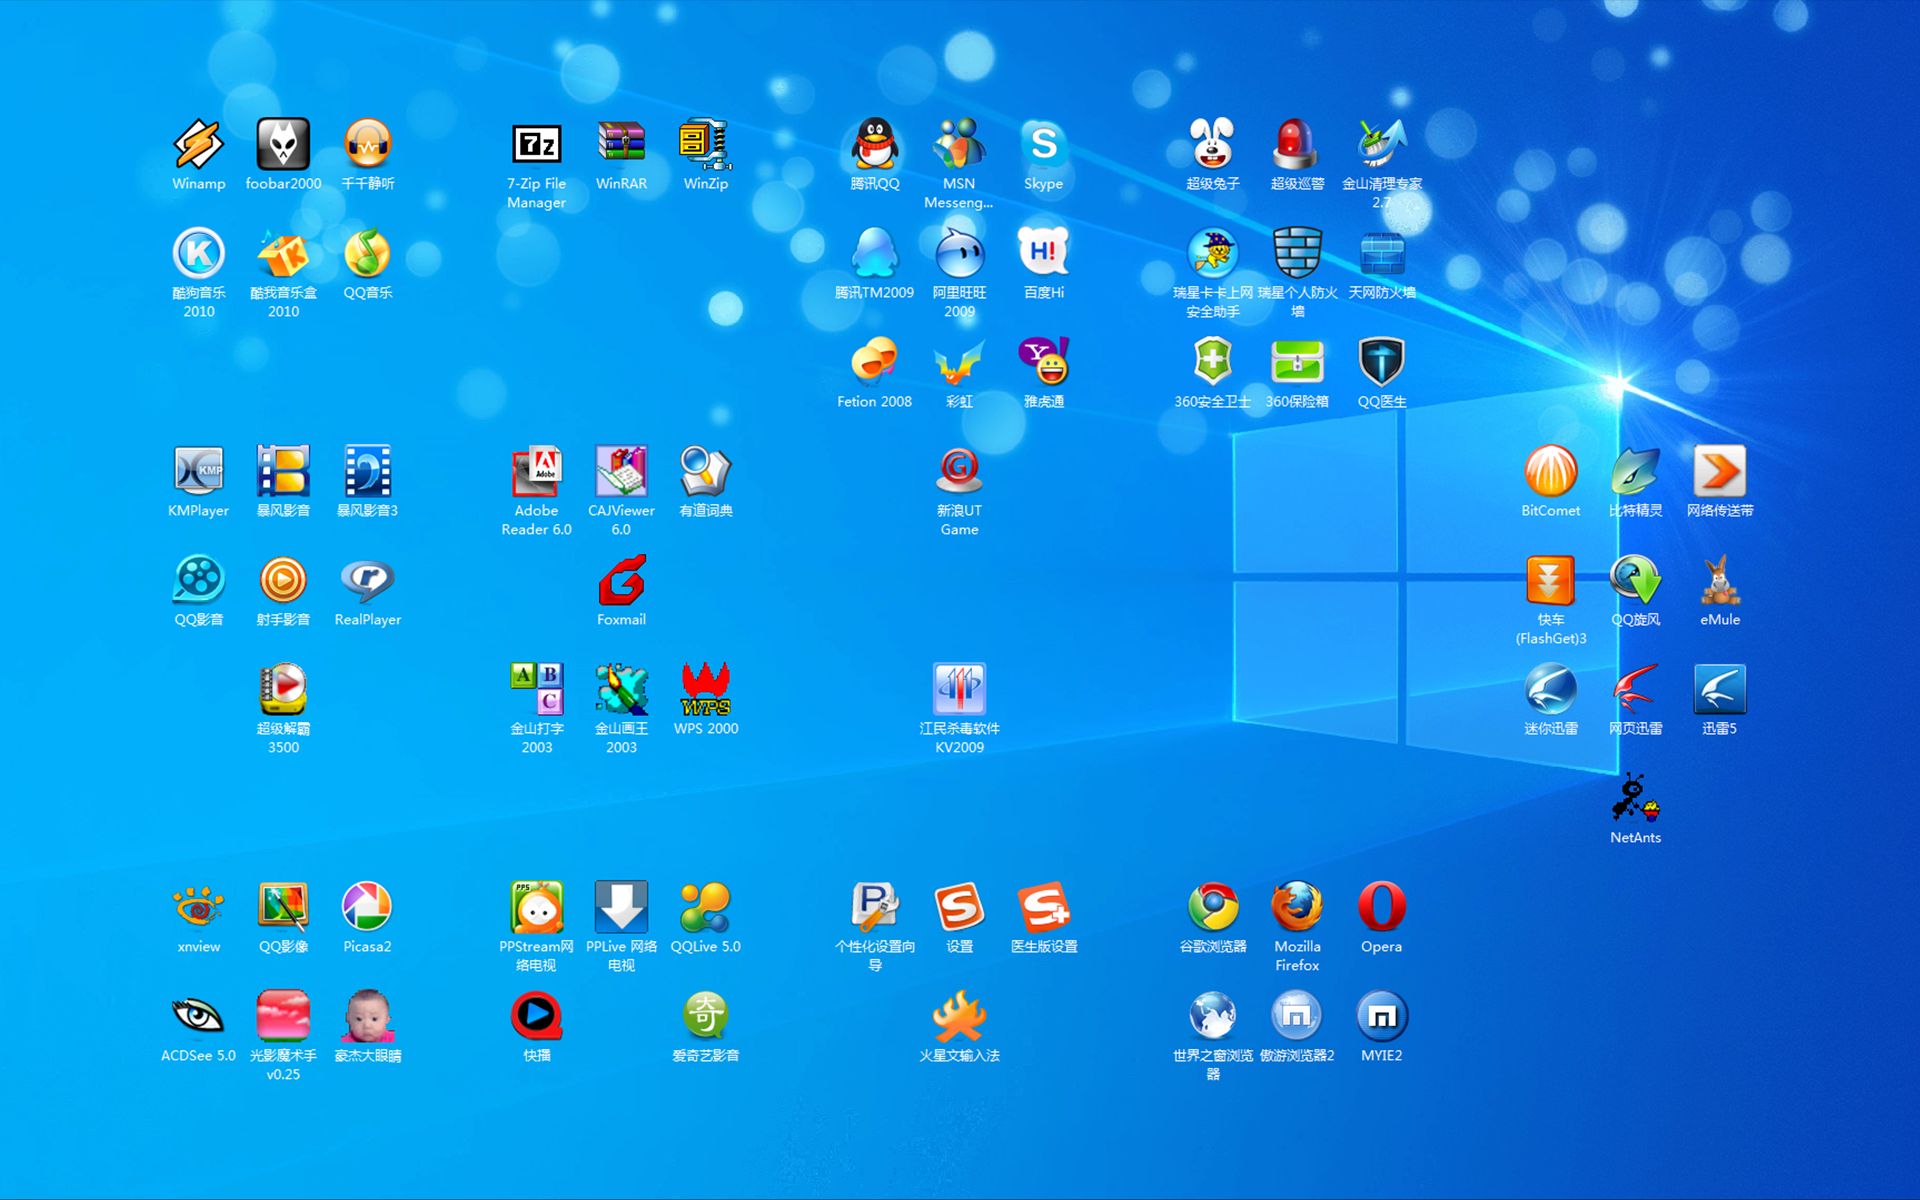Launch Skype application
The image size is (1920, 1200).
[x=1046, y=147]
